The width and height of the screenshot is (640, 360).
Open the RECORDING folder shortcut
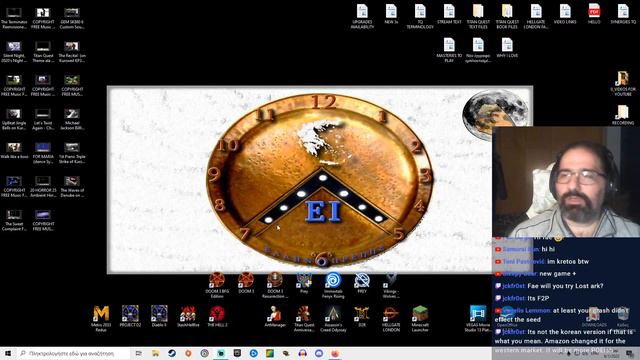623,115
